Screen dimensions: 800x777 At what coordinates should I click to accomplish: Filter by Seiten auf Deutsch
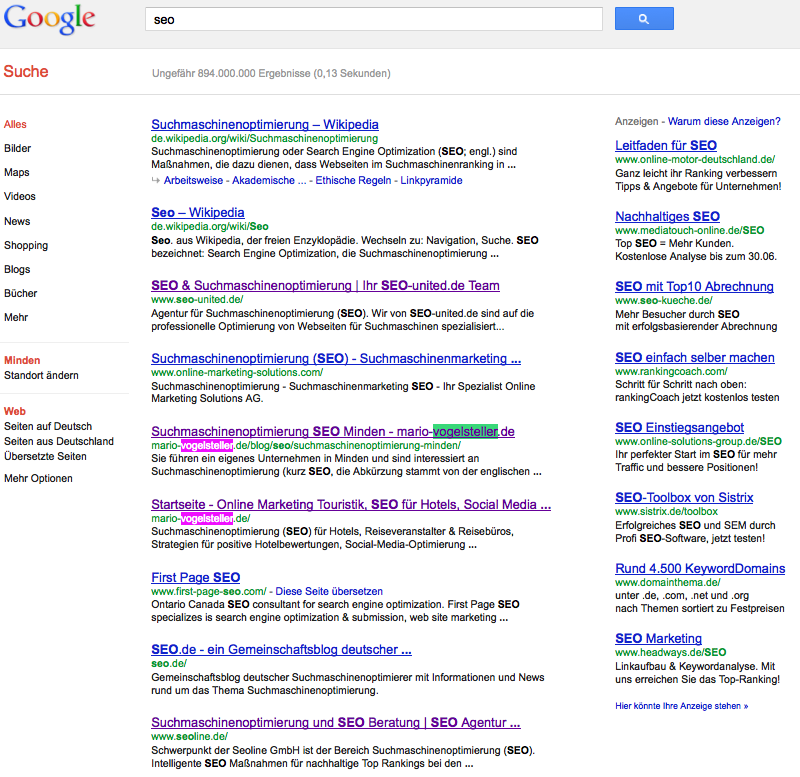pyautogui.click(x=48, y=427)
